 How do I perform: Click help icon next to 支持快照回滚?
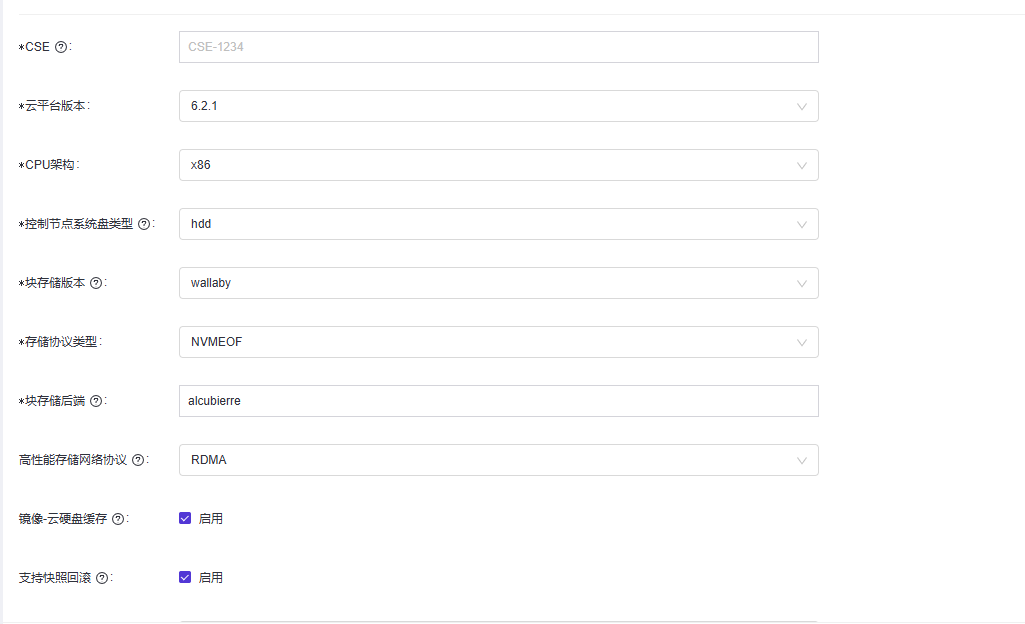[x=102, y=578]
